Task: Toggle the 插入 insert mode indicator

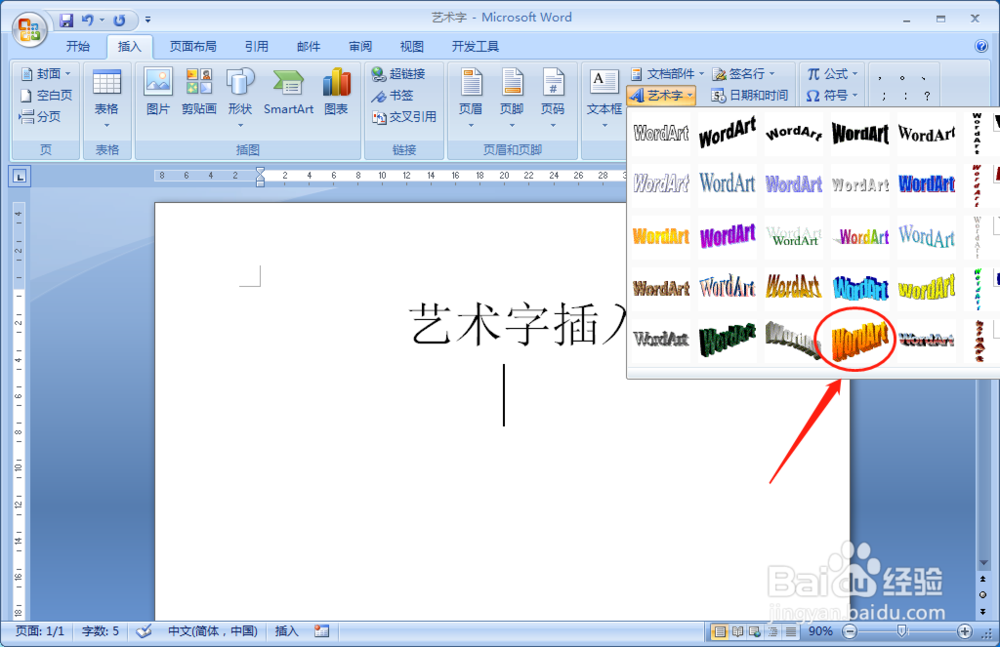Action: tap(286, 631)
